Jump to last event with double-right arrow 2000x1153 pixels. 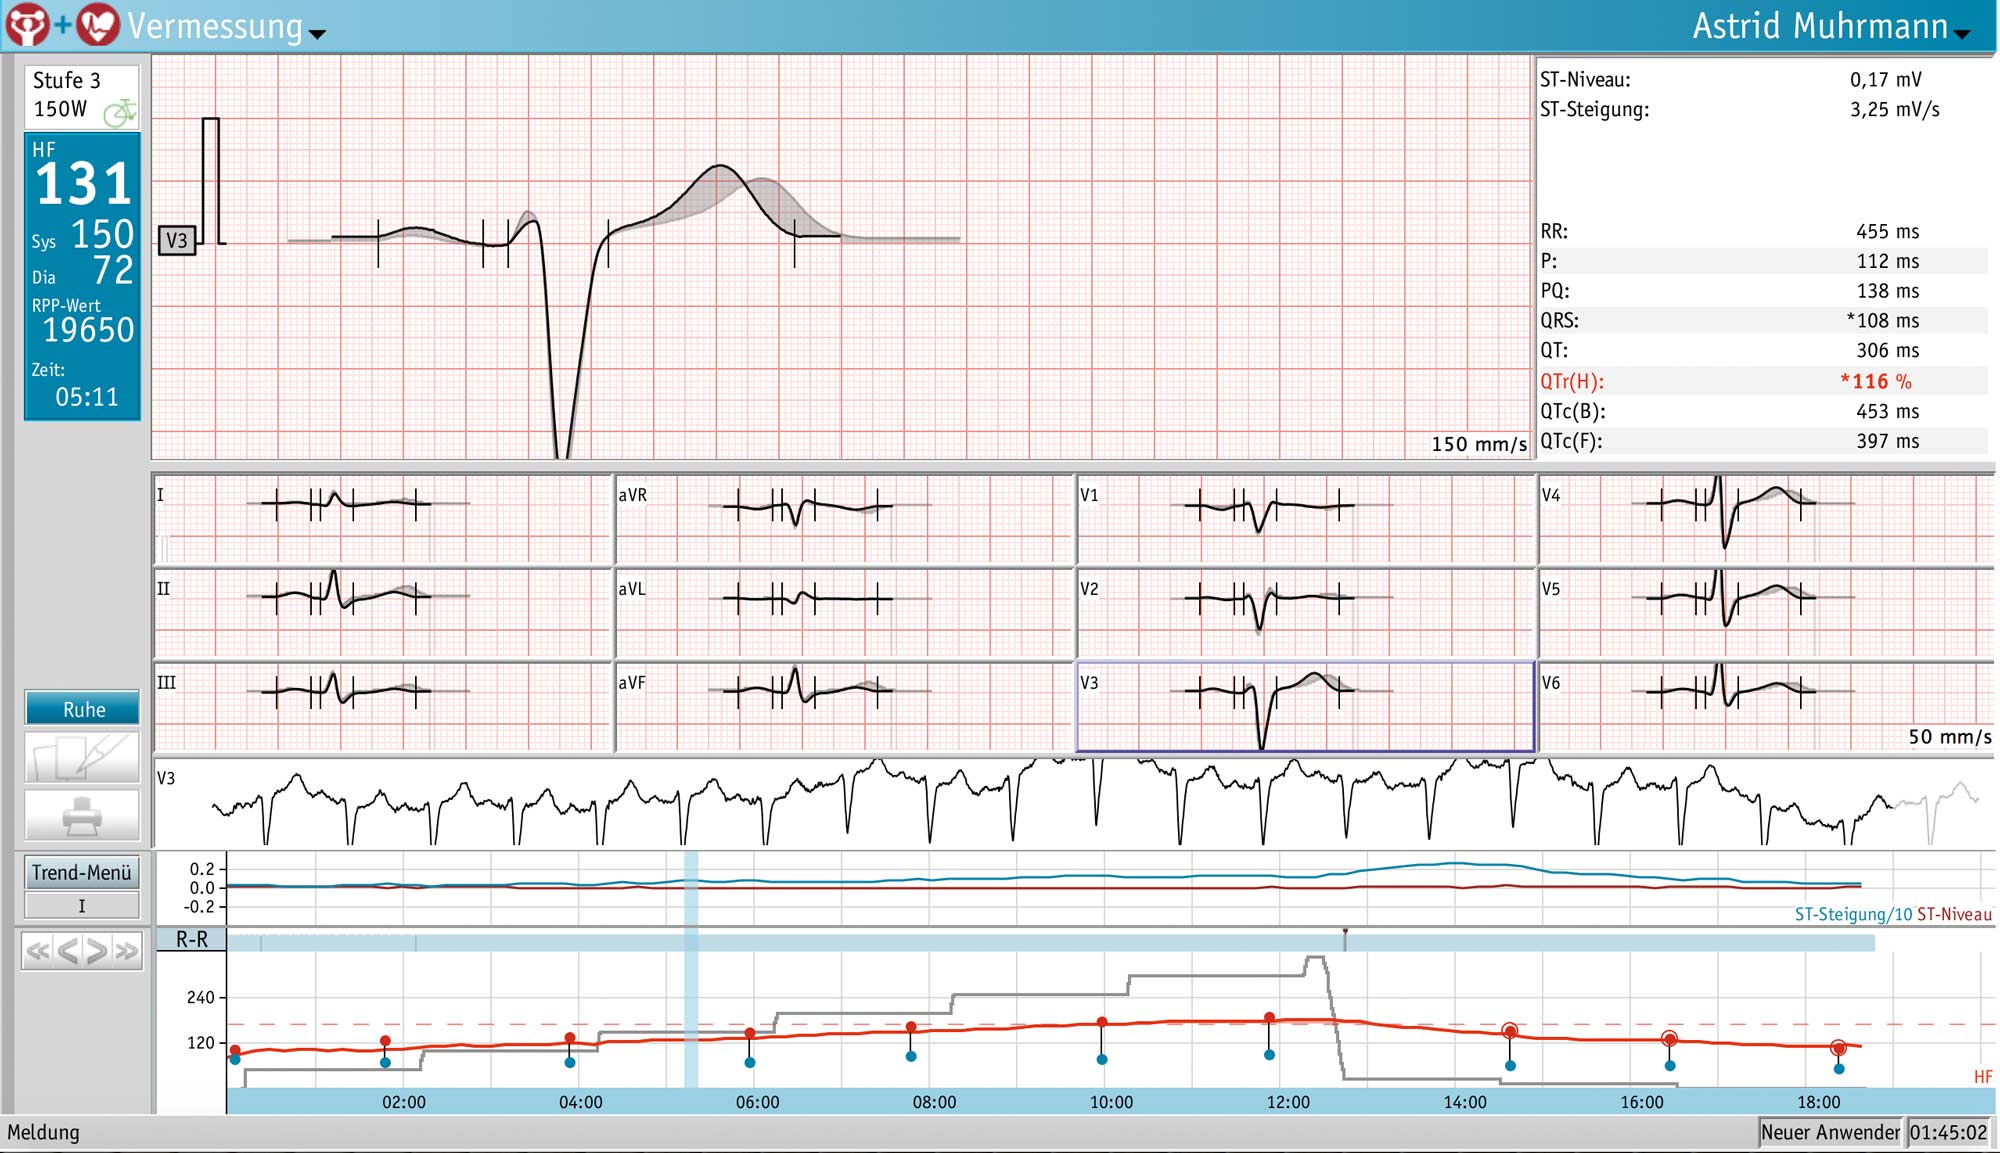[x=127, y=951]
